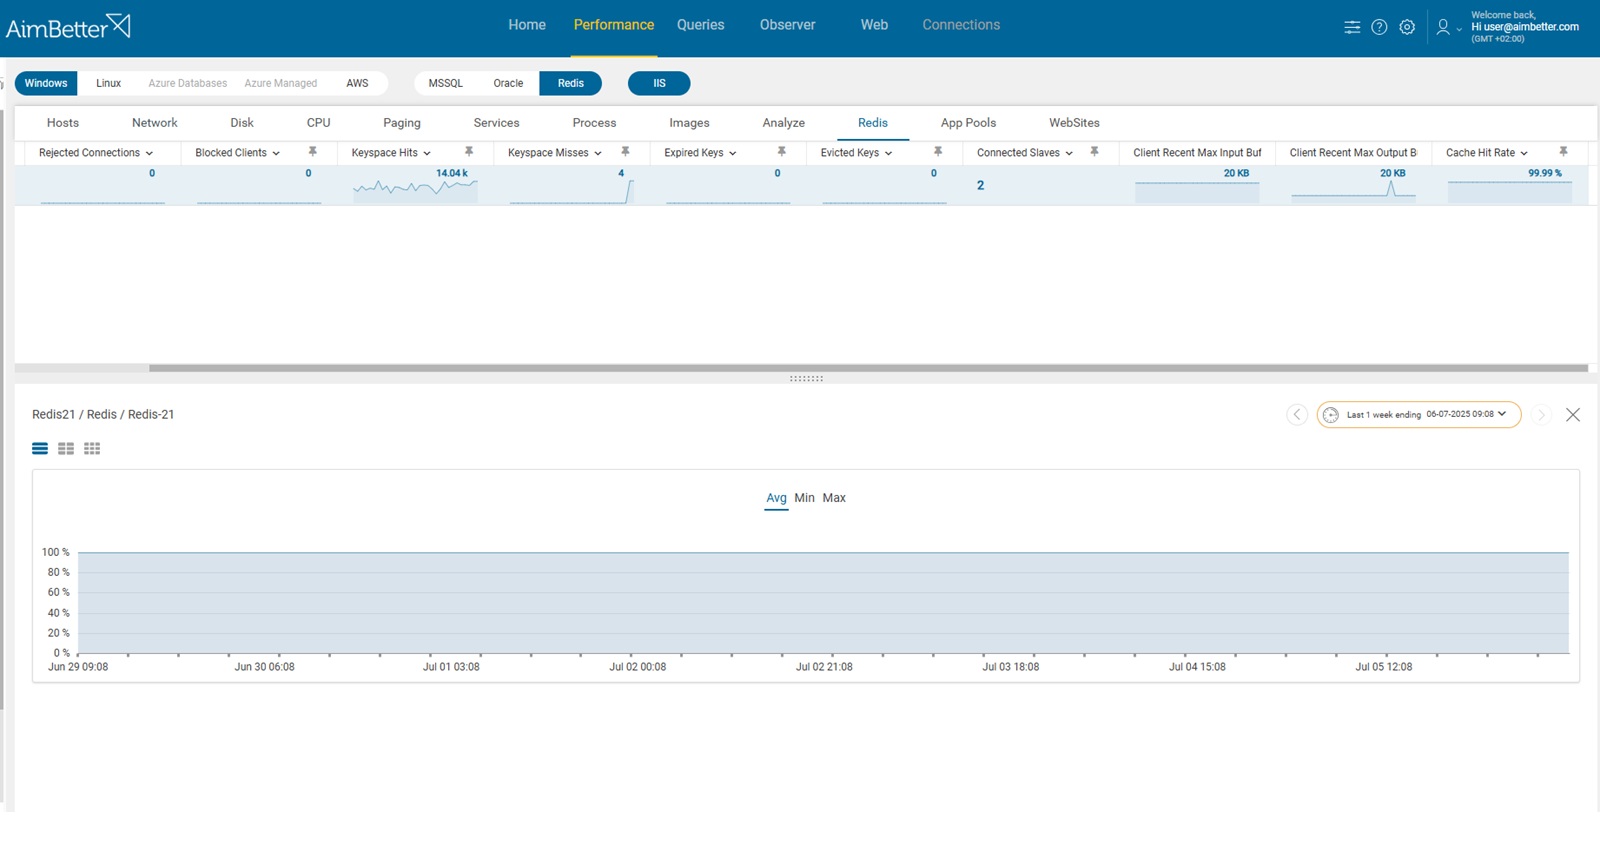Image resolution: width=1600 pixels, height=851 pixels.
Task: Expand Expired Keys column dropdown
Action: (733, 153)
